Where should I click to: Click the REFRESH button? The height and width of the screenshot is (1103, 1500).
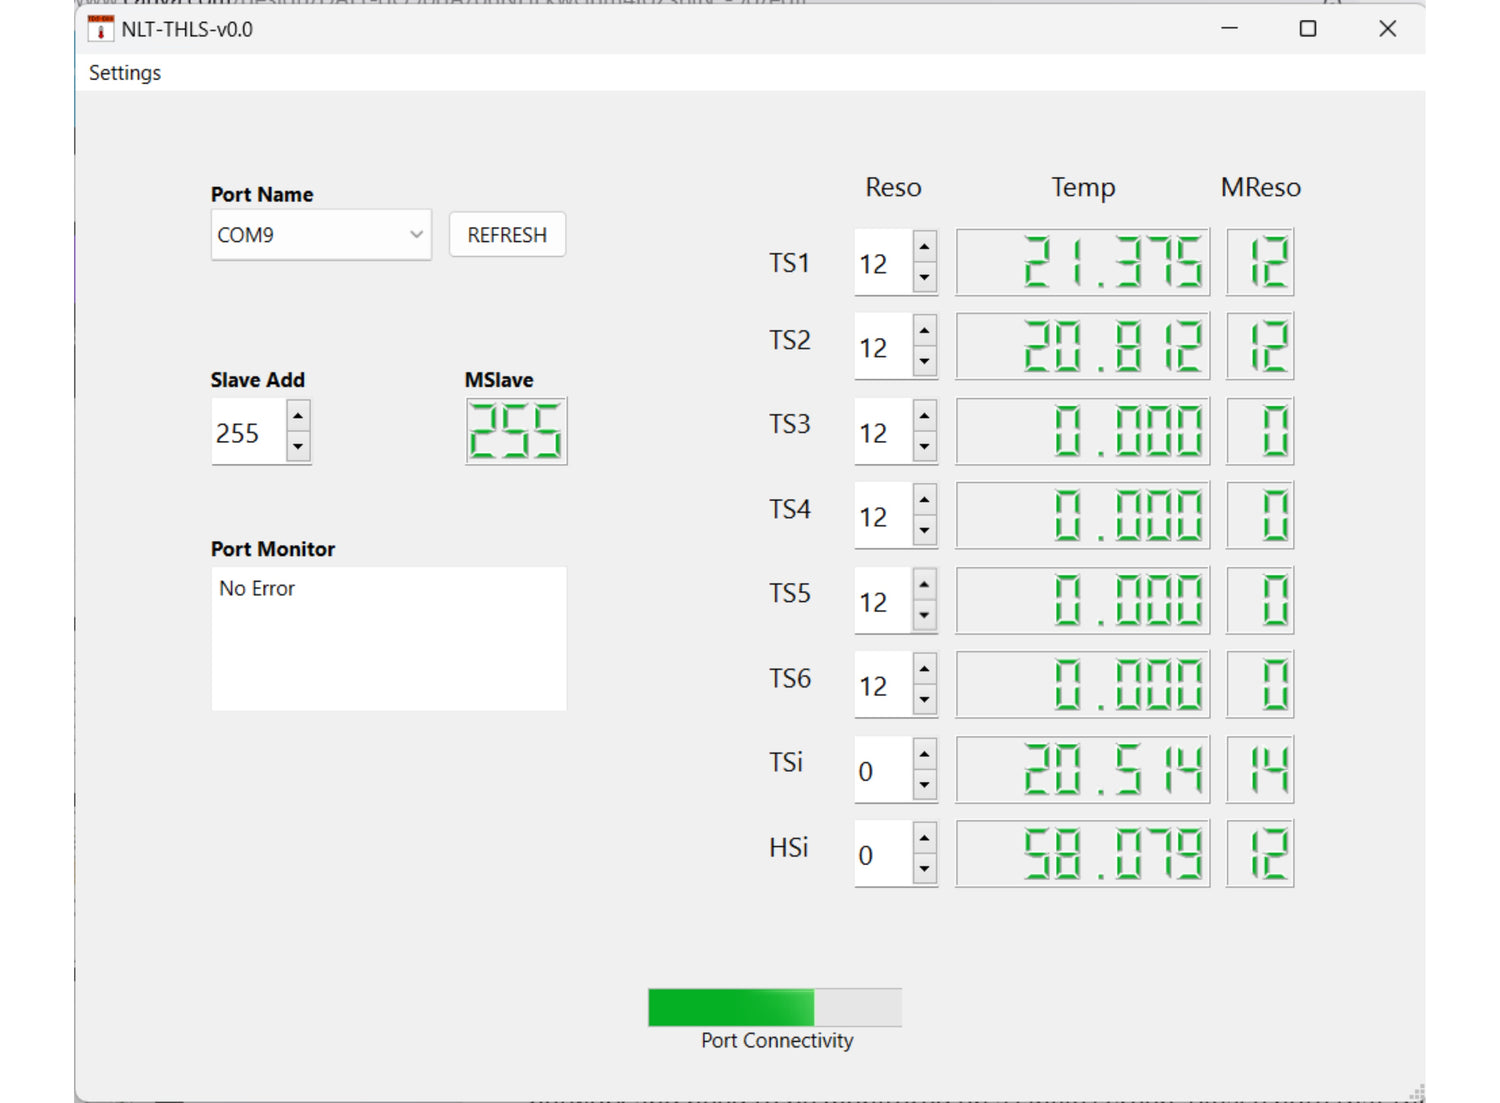[507, 235]
